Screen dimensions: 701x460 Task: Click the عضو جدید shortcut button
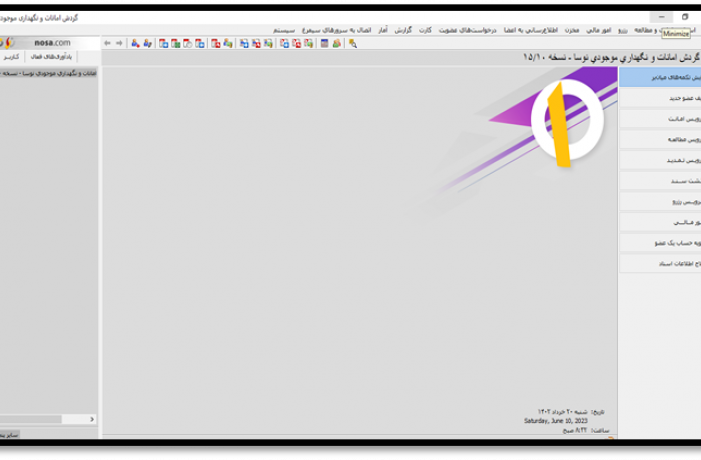(660, 98)
